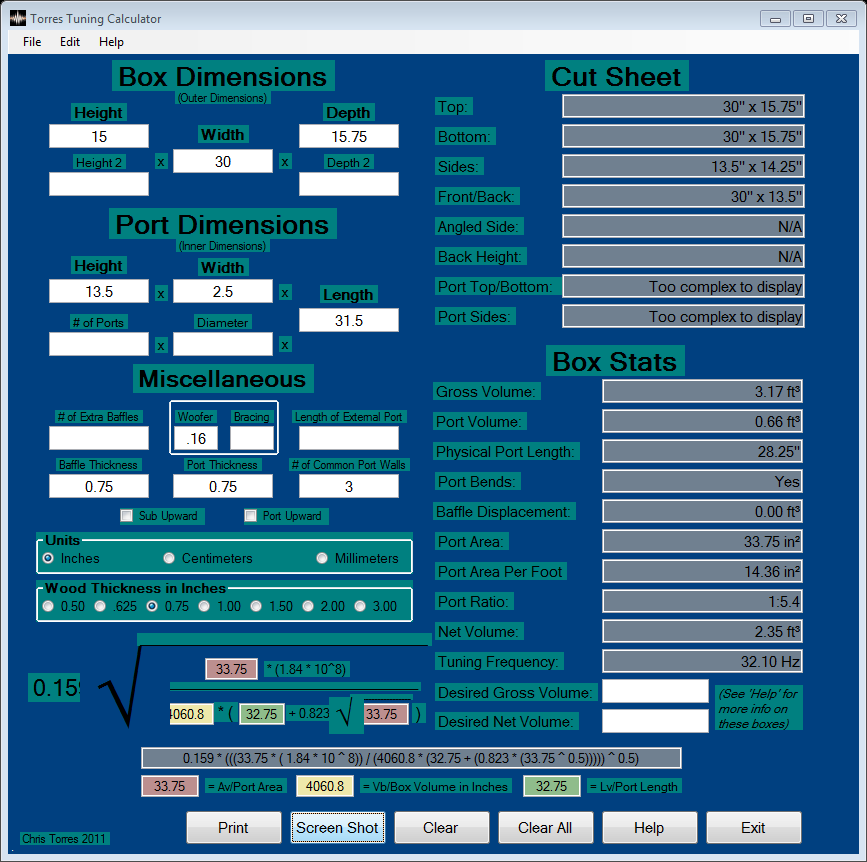The image size is (867, 862).
Task: Open the Edit menu
Action: coord(70,42)
